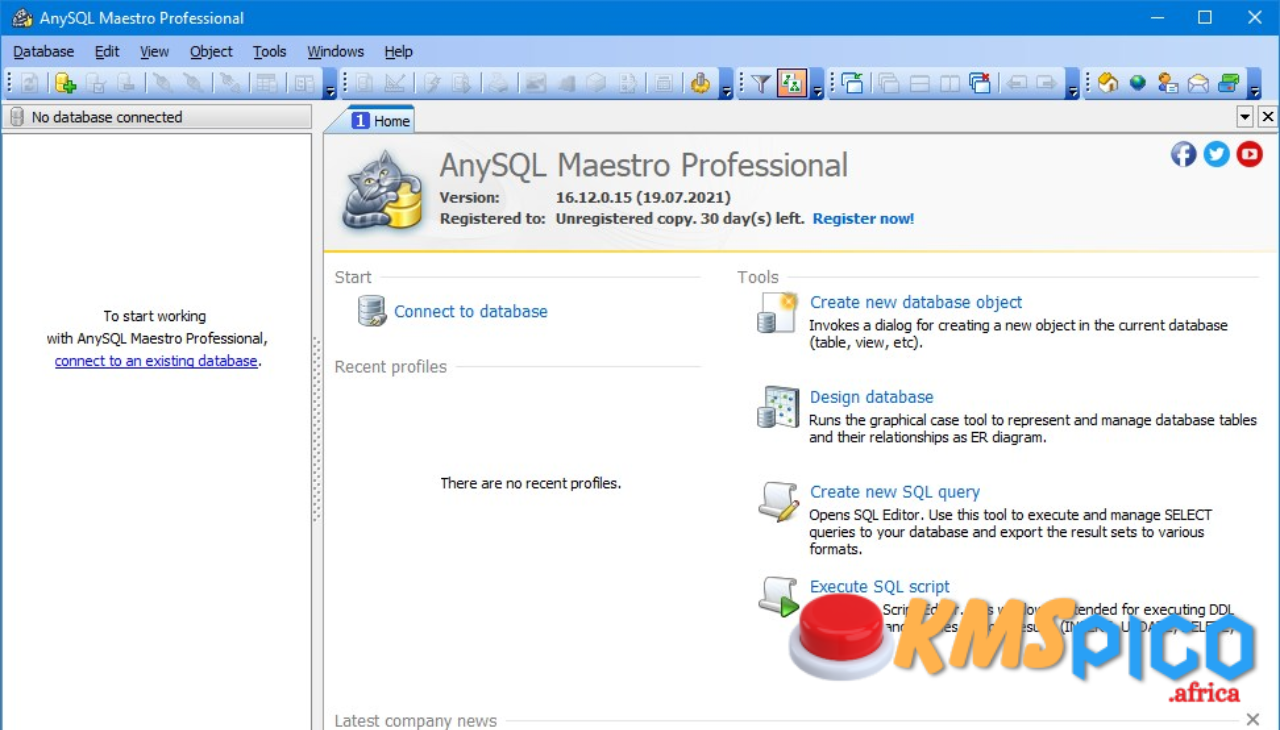
Task: Open the Object menu
Action: click(x=211, y=52)
